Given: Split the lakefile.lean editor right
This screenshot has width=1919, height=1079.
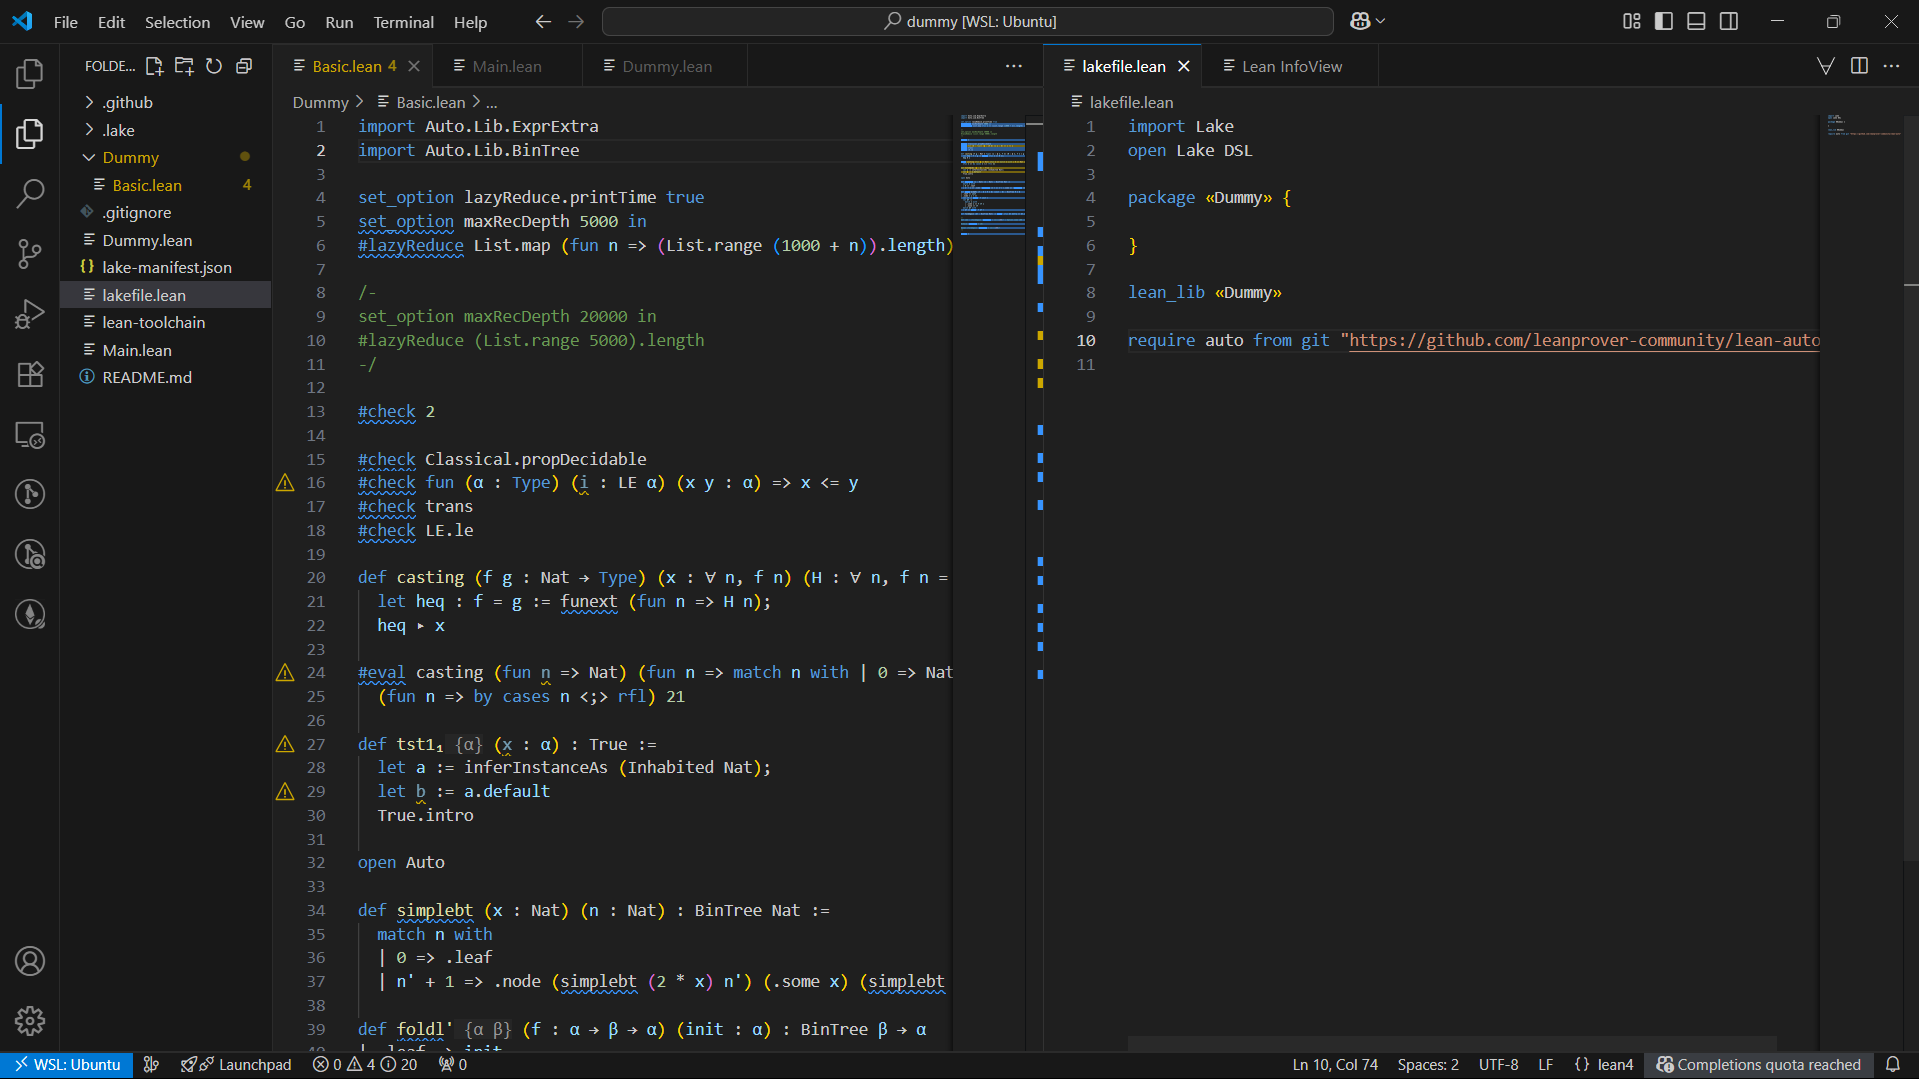Looking at the screenshot, I should tap(1859, 66).
